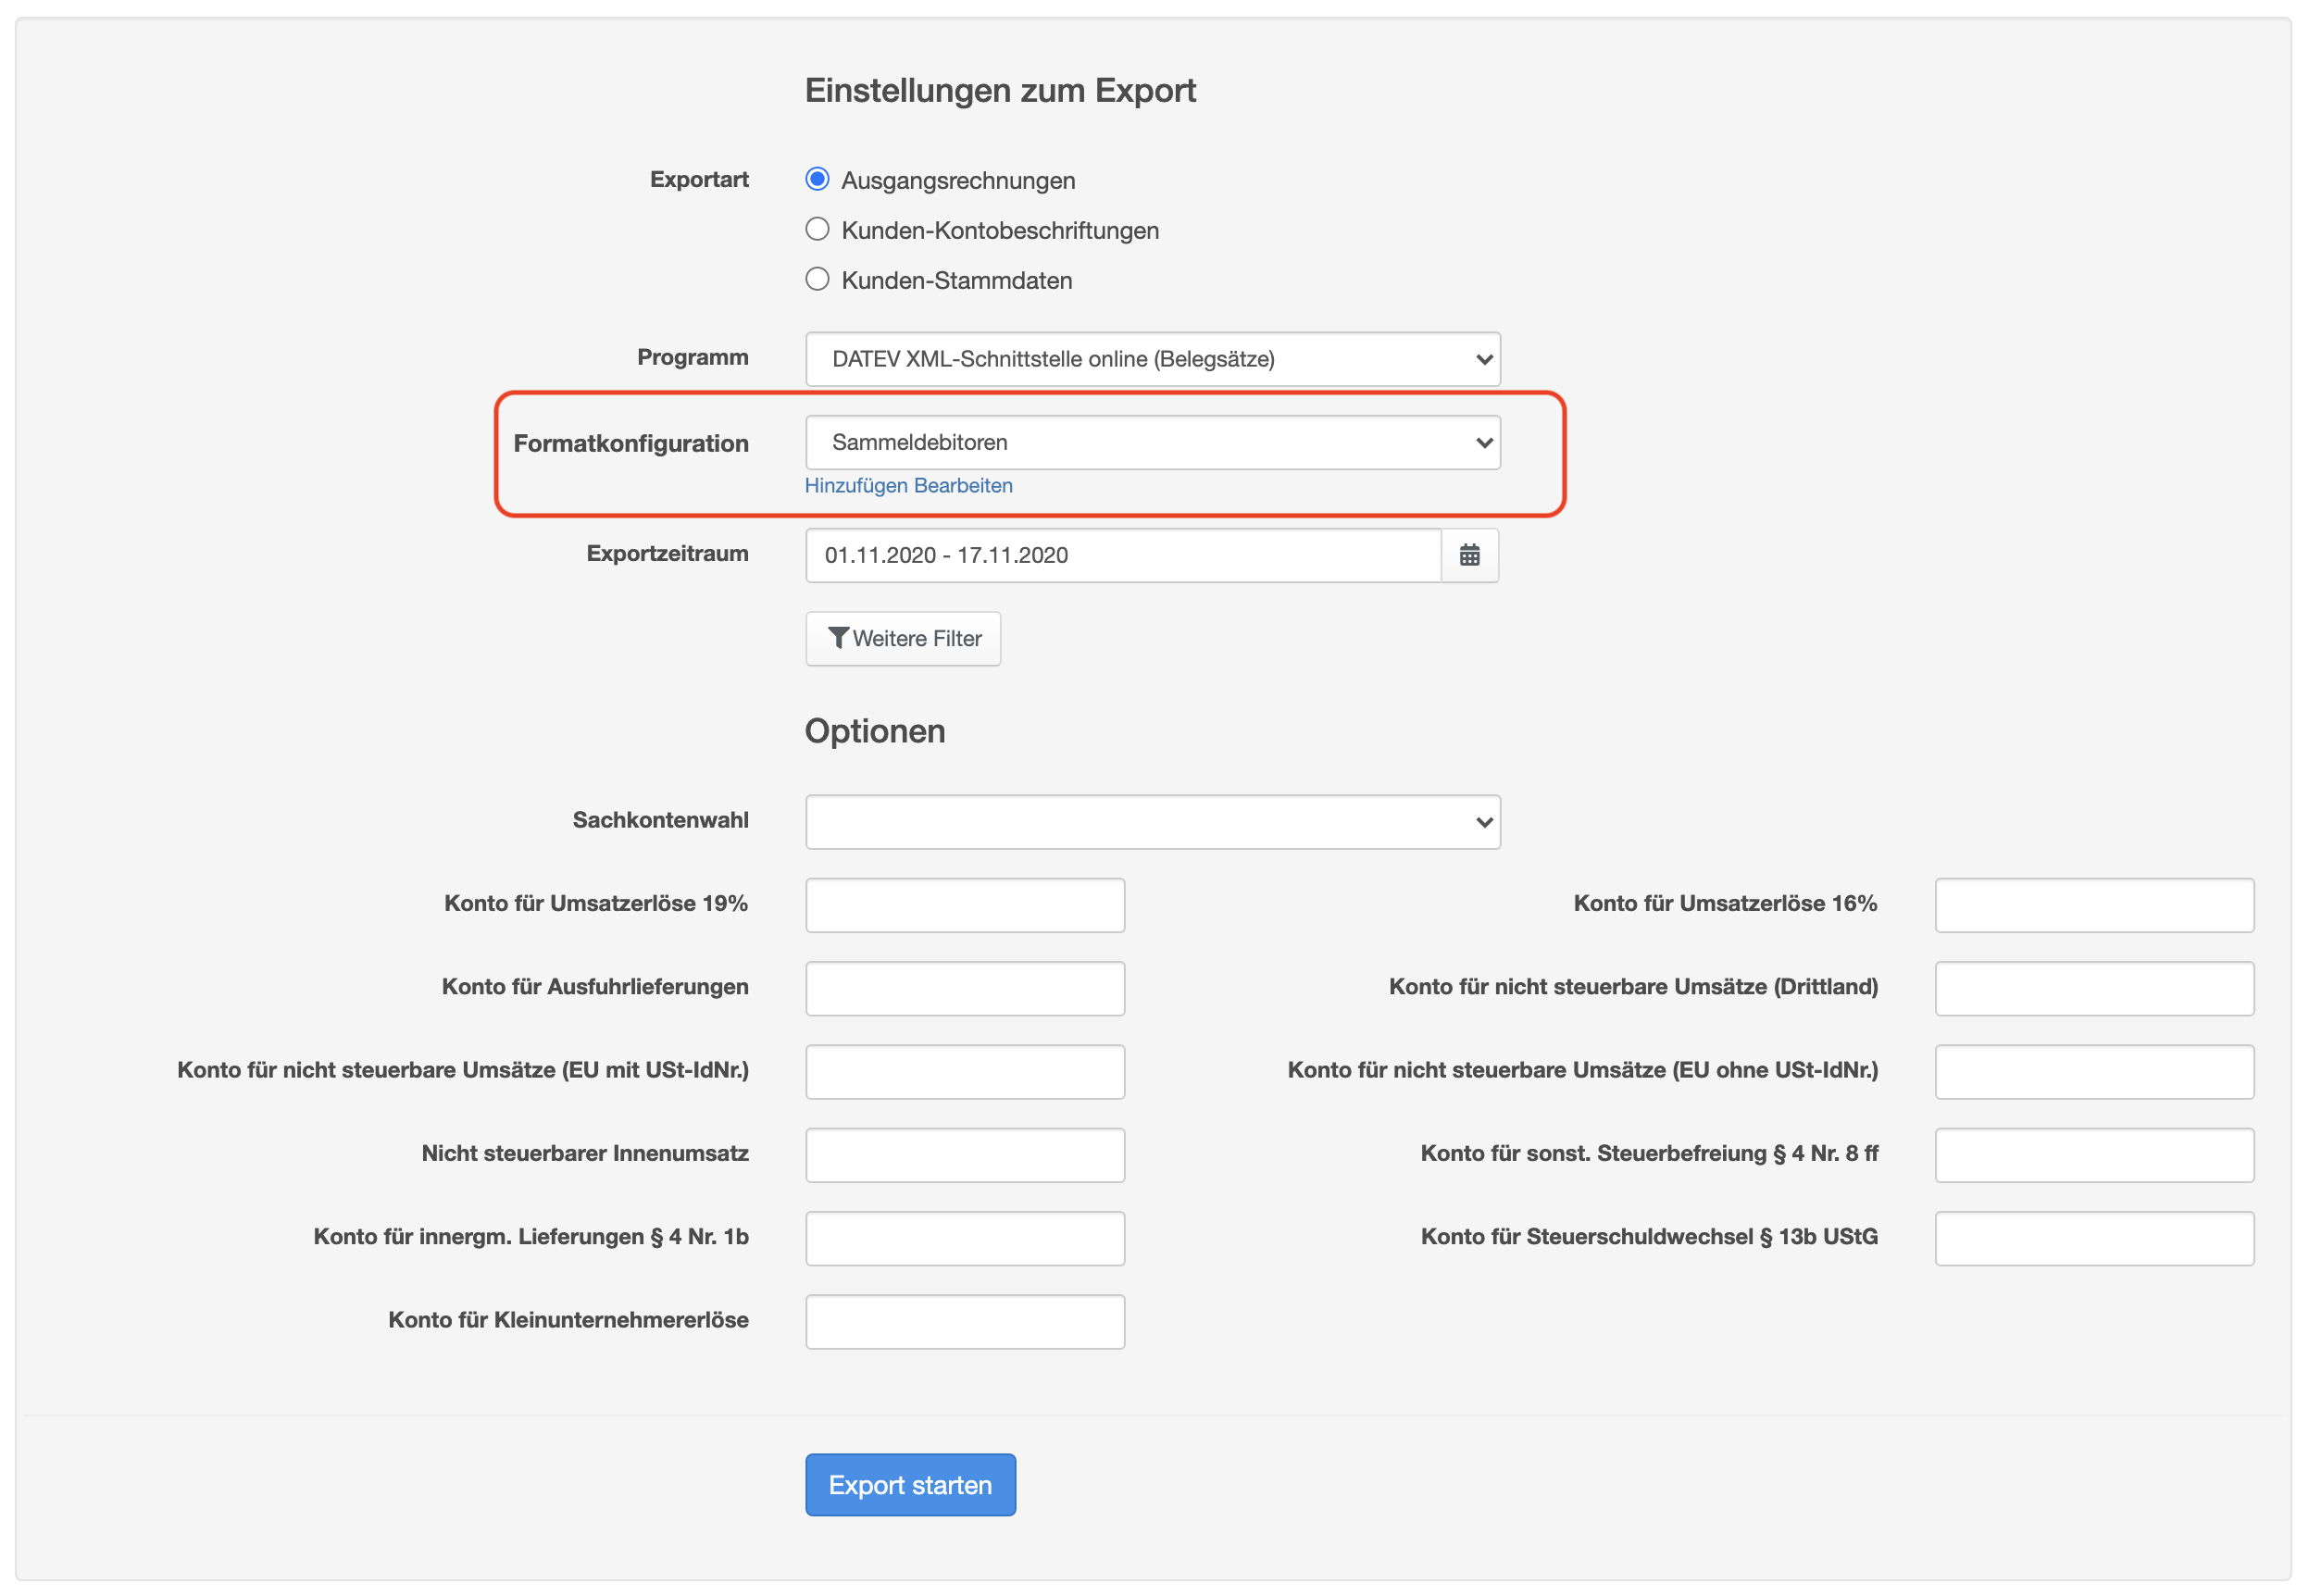The image size is (2309, 1596).
Task: Click the calendar icon next to Exportzeitraum
Action: 1469,555
